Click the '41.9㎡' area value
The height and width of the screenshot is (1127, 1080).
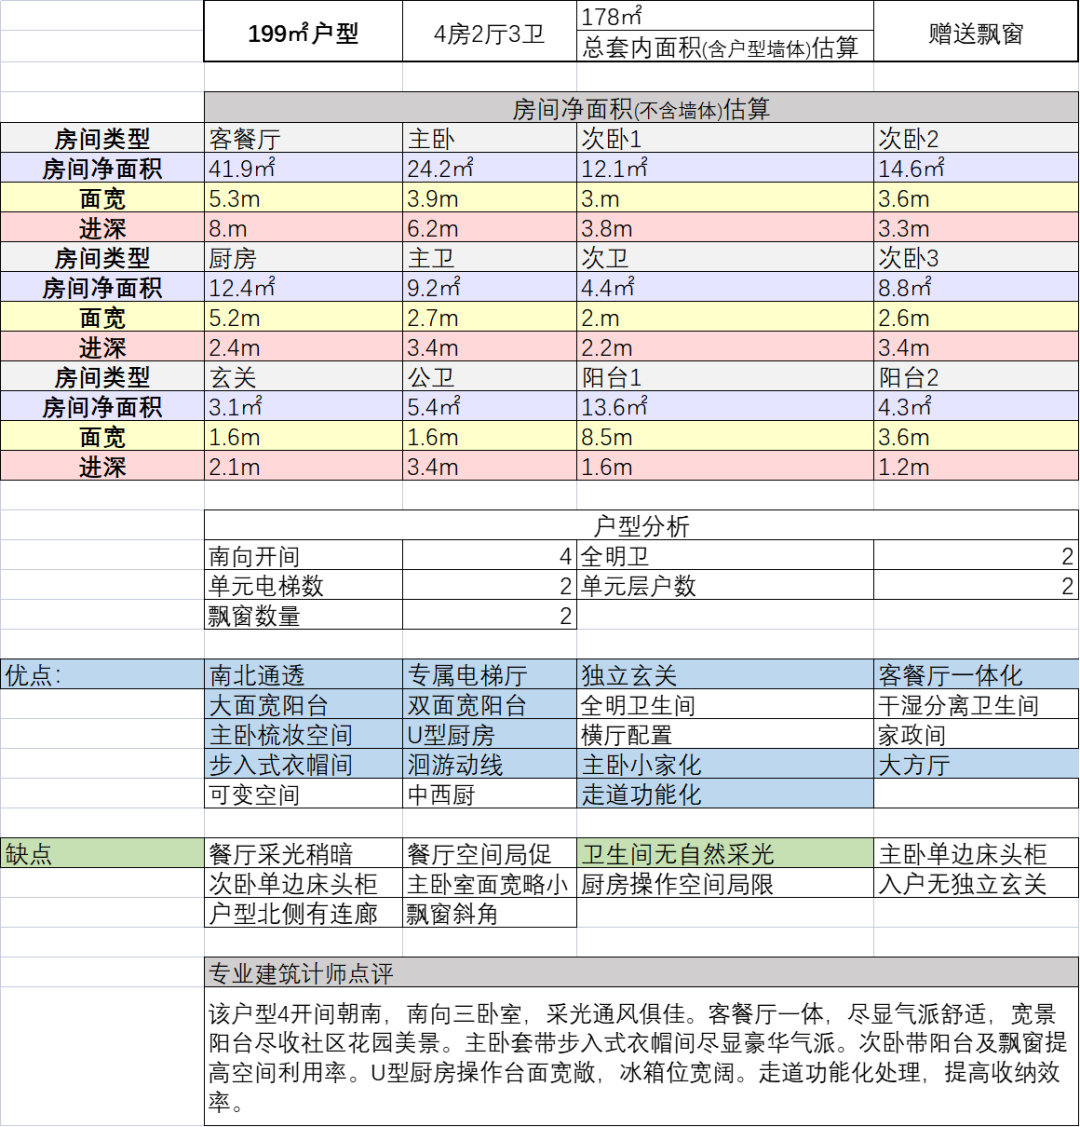click(303, 168)
